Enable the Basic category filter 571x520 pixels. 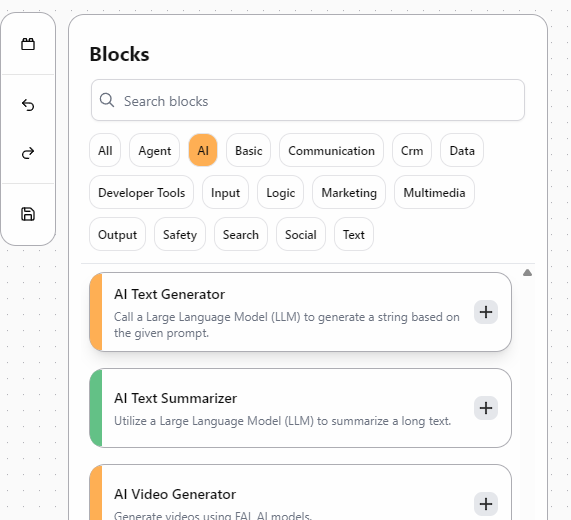(x=248, y=150)
